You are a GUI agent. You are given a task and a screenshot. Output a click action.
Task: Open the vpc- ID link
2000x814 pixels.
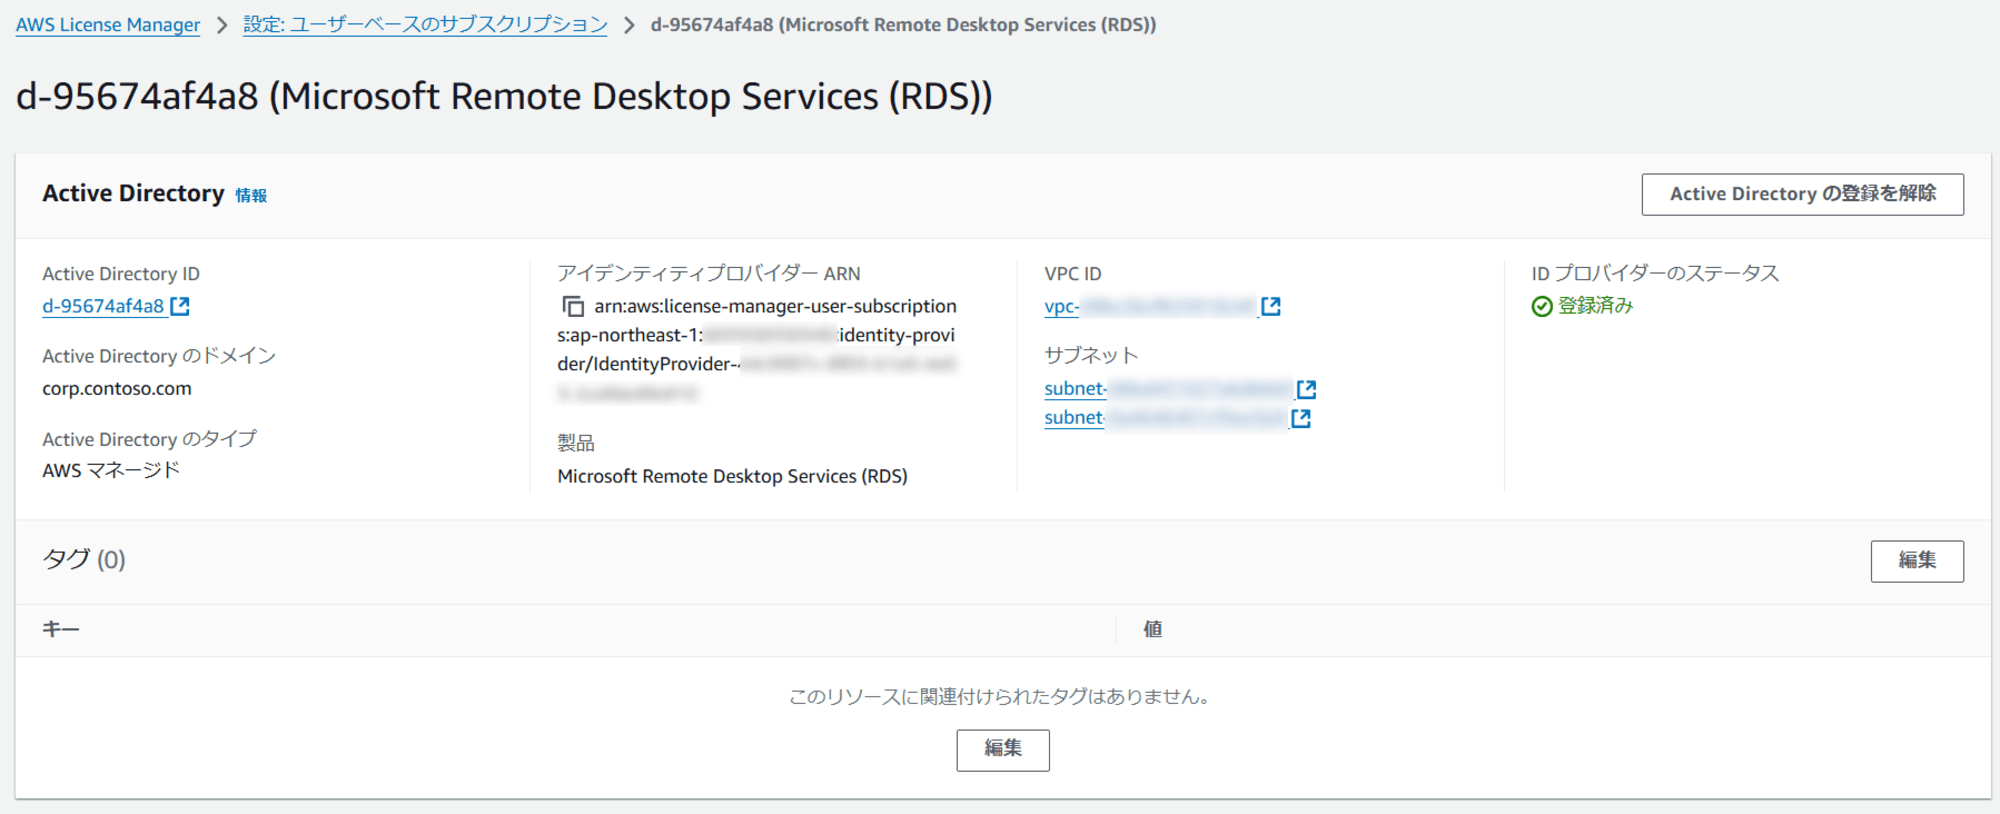1148,306
